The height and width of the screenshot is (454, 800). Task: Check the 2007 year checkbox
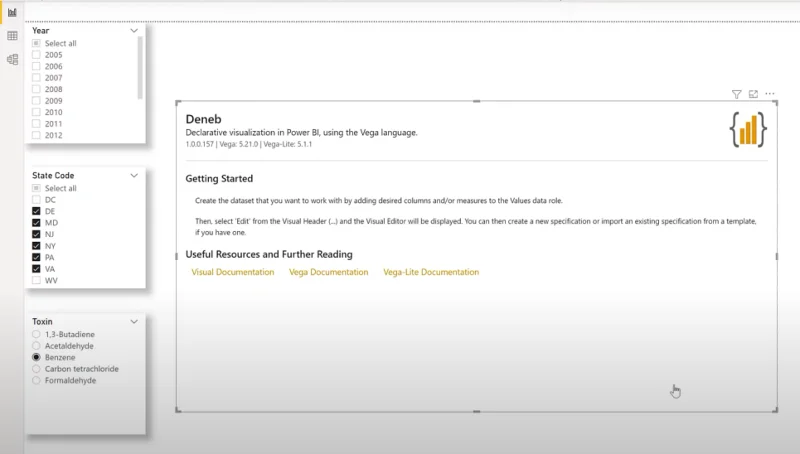(x=36, y=78)
